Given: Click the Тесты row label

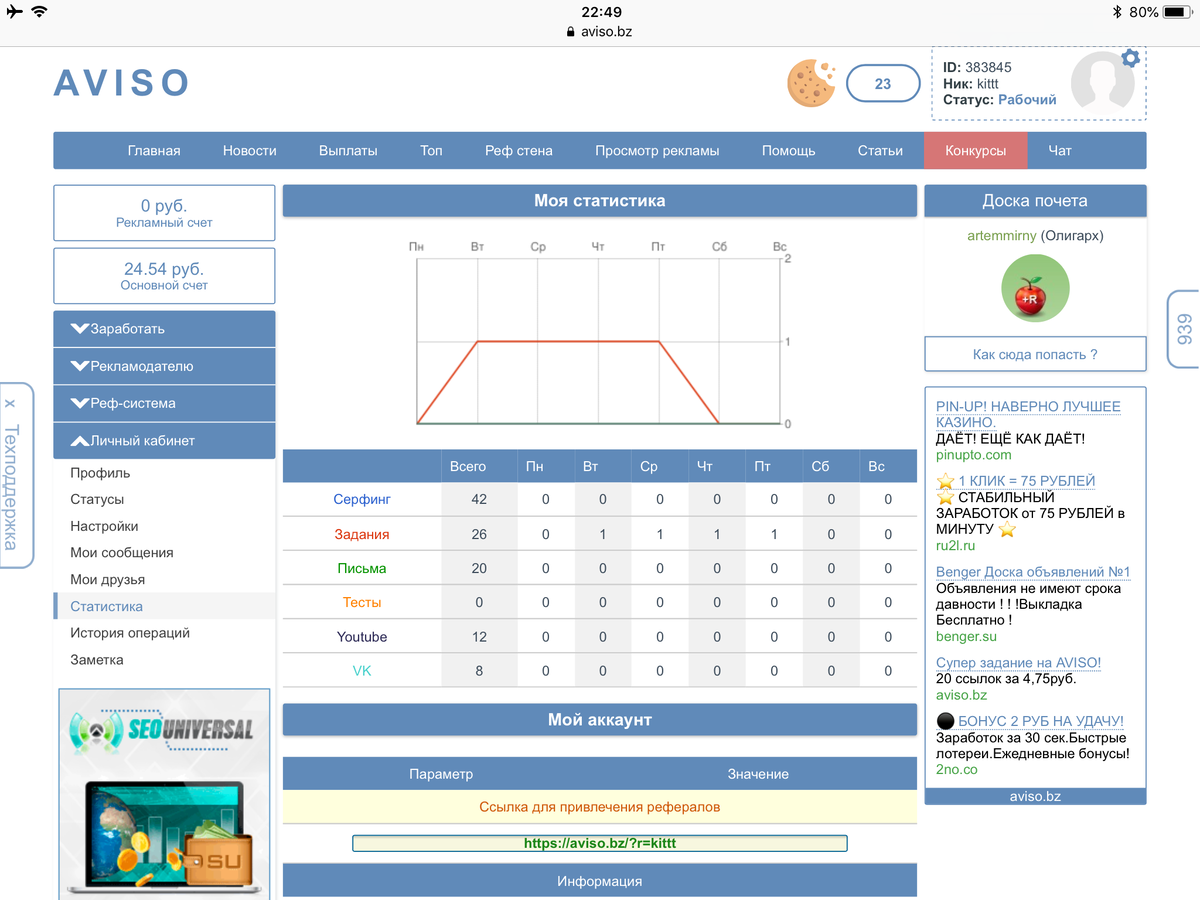Looking at the screenshot, I should click(362, 602).
